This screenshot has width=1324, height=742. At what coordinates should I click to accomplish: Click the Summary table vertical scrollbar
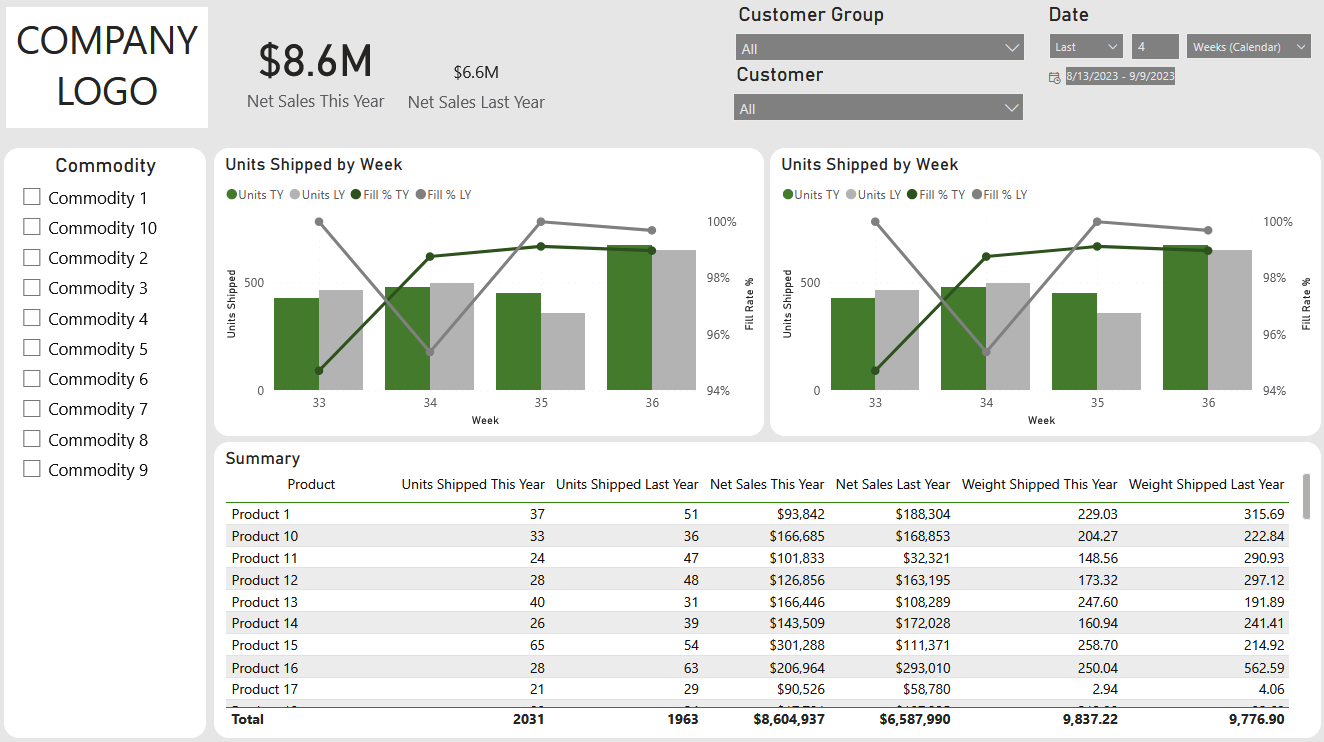click(1305, 497)
